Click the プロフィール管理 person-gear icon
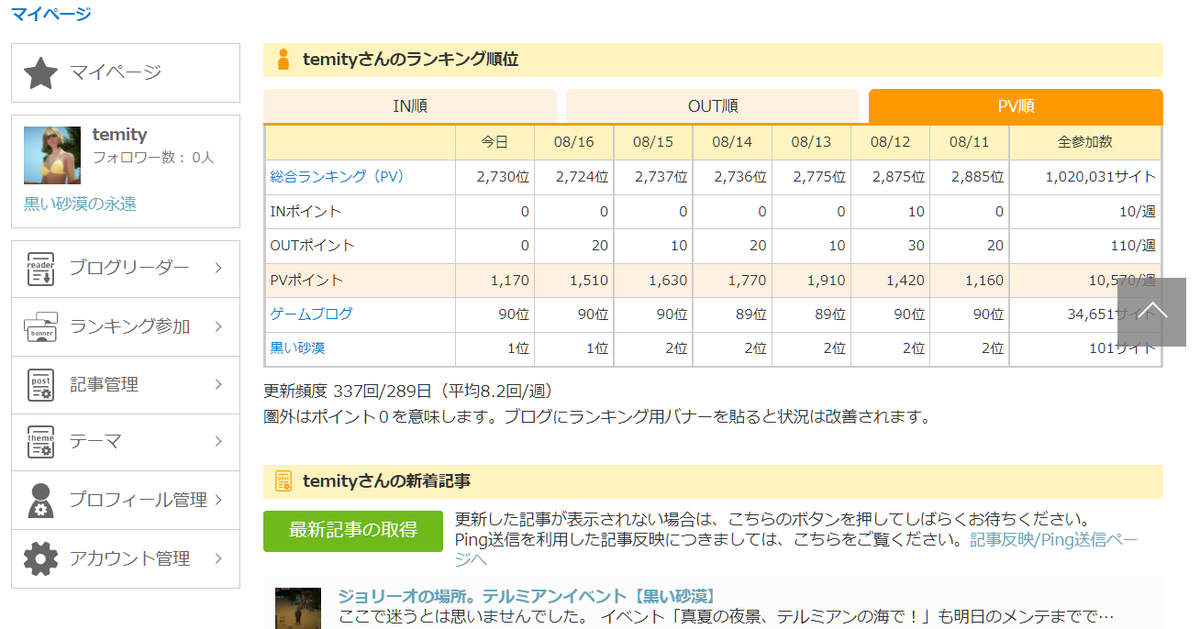1200x629 pixels. (x=41, y=500)
